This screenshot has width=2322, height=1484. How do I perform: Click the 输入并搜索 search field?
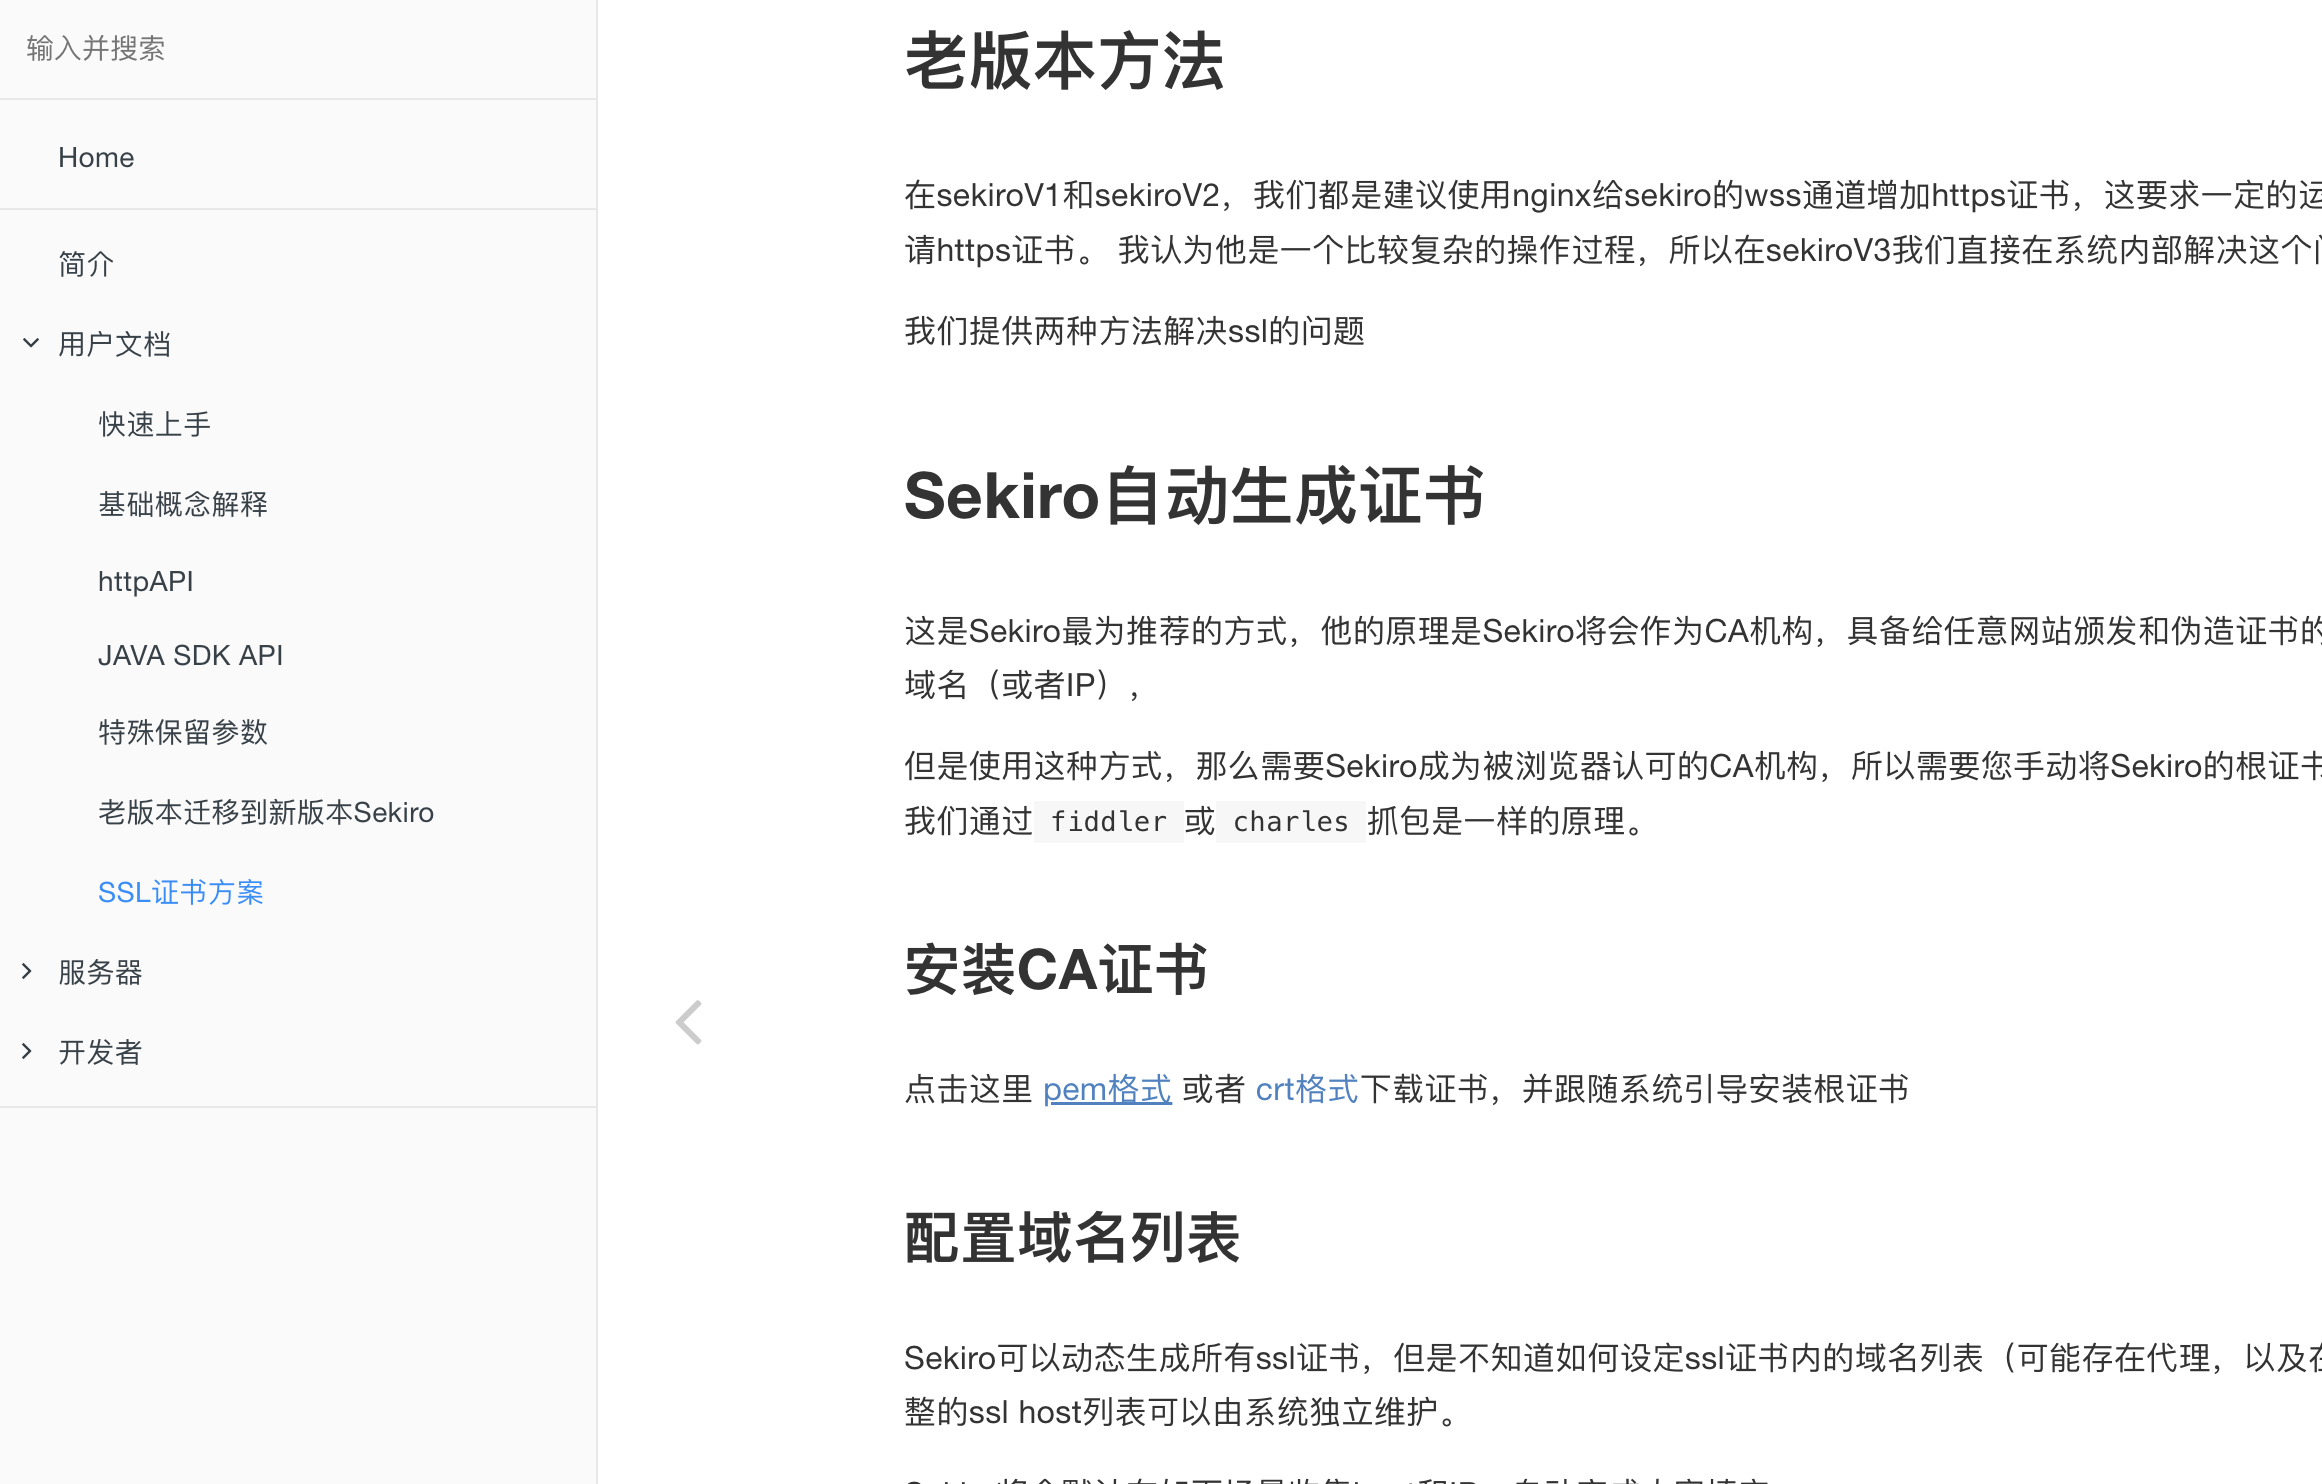pyautogui.click(x=298, y=49)
